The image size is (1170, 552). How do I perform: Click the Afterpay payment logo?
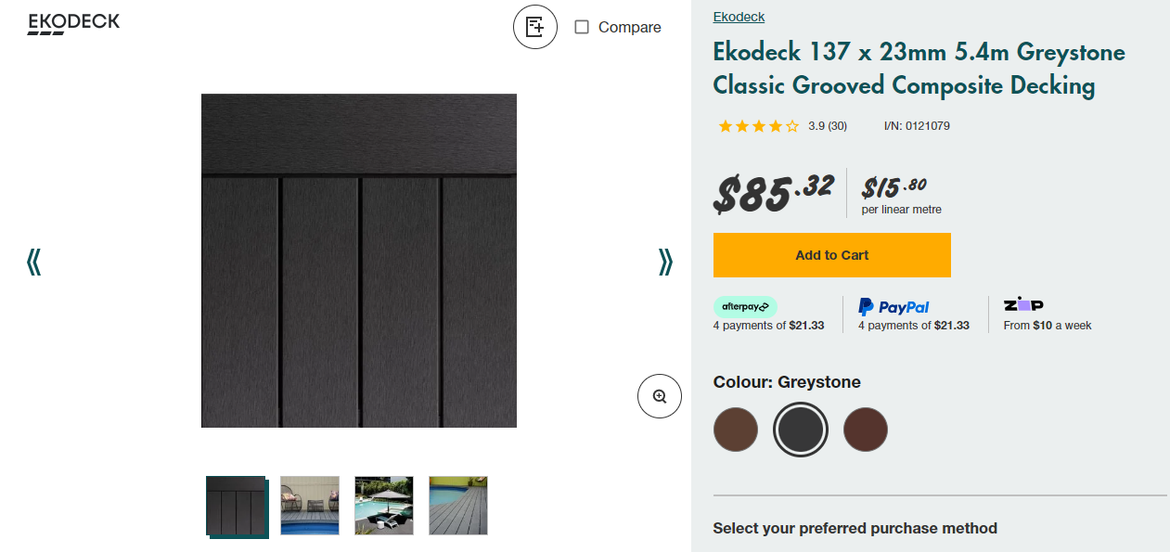pyautogui.click(x=744, y=307)
